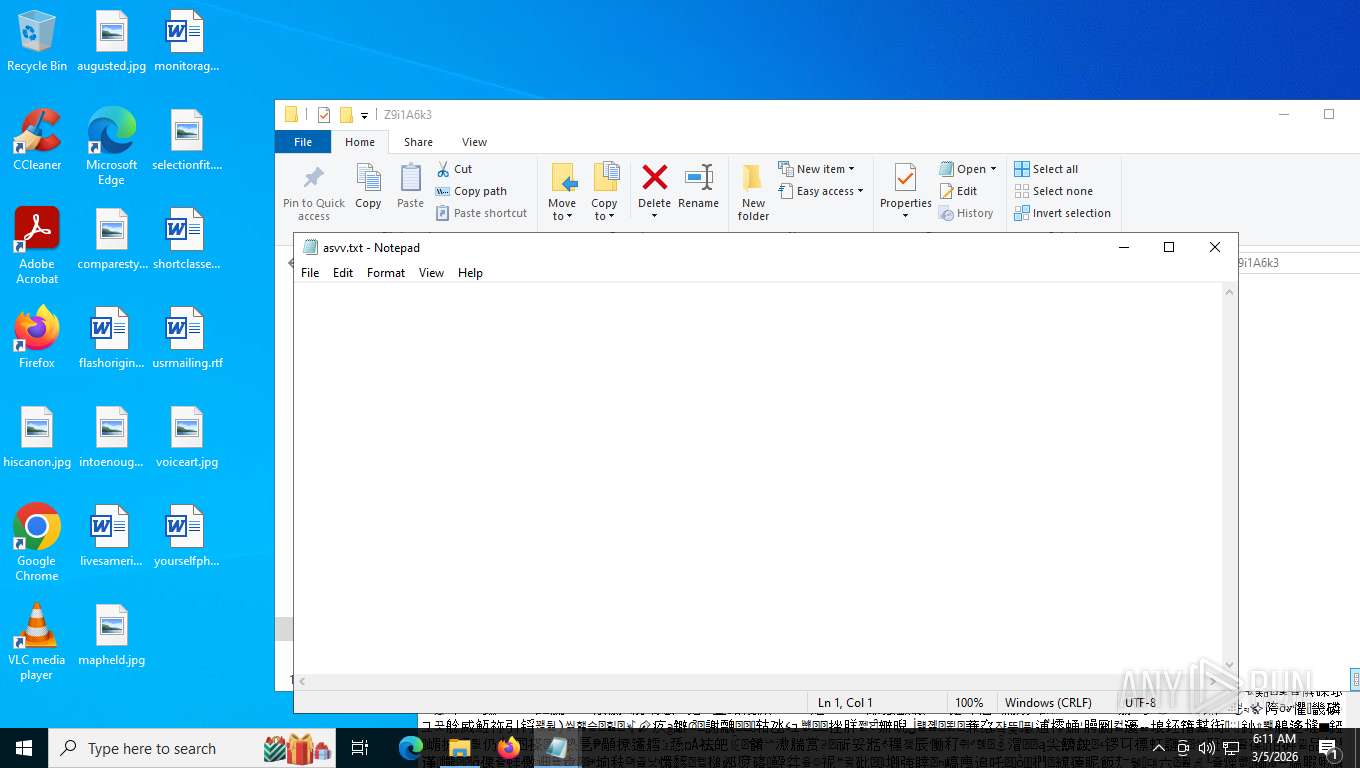Open the Quick Access Toolbar customize arrow

(365, 115)
